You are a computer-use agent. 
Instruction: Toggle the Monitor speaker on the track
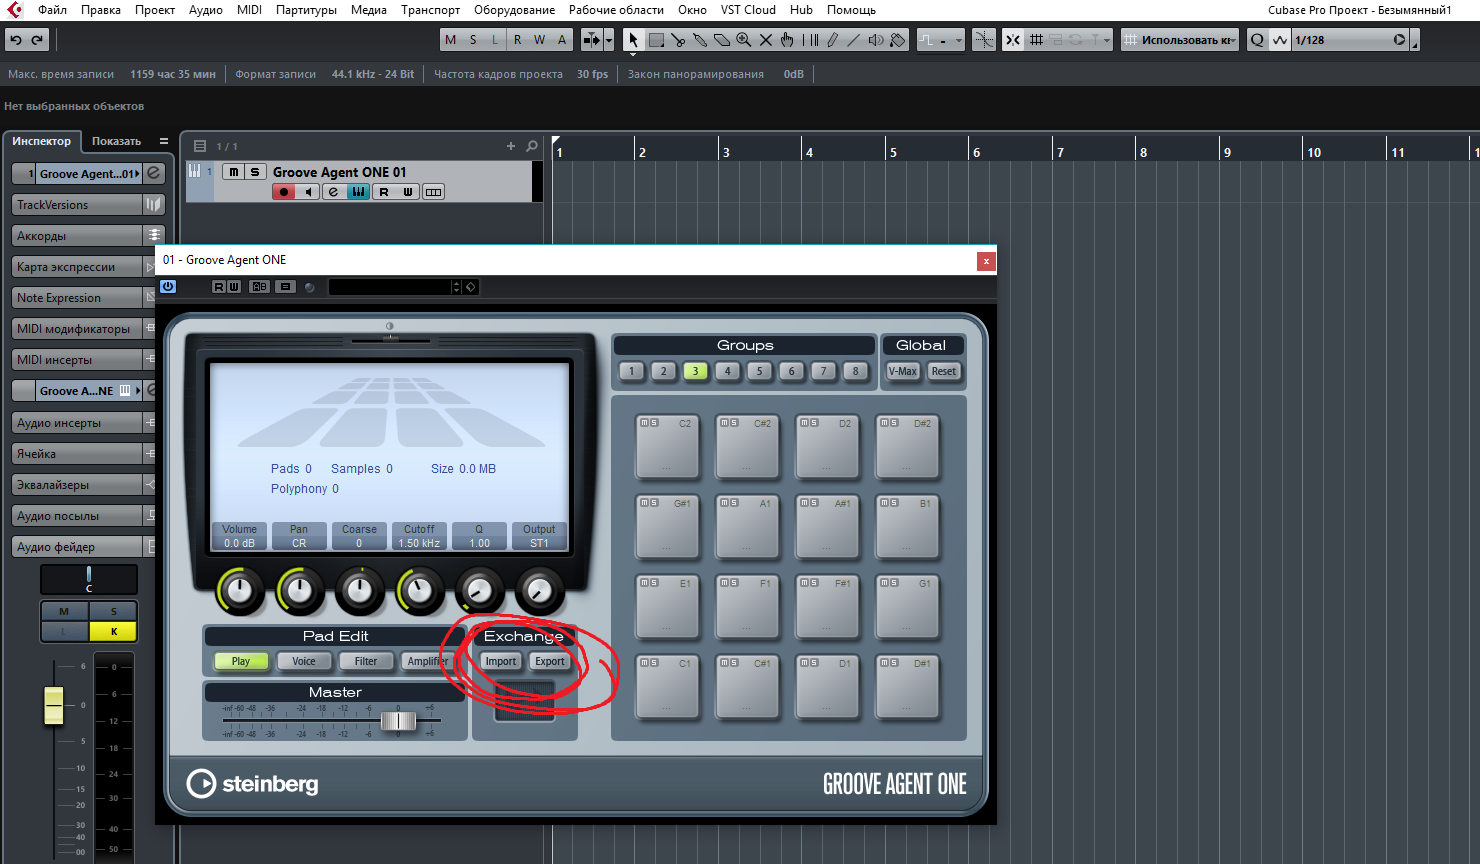pyautogui.click(x=308, y=192)
